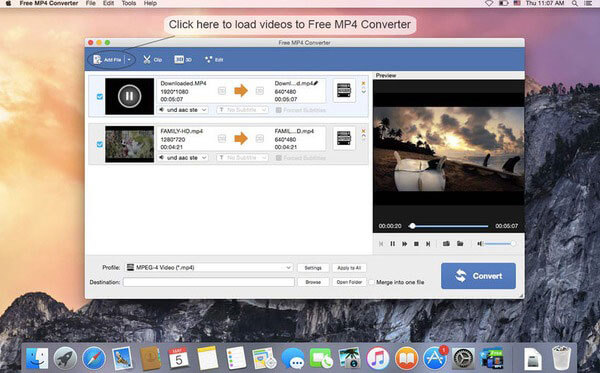Open the Apple menu

point(8,3)
